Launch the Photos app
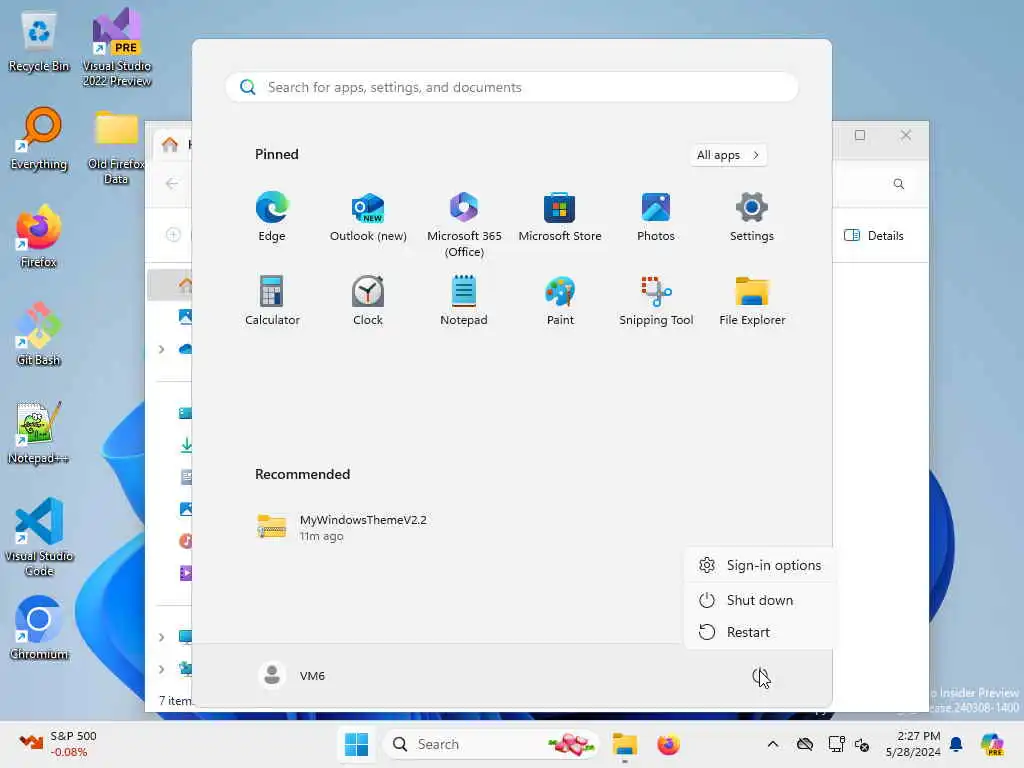Screen dimensions: 1024x768 656,217
